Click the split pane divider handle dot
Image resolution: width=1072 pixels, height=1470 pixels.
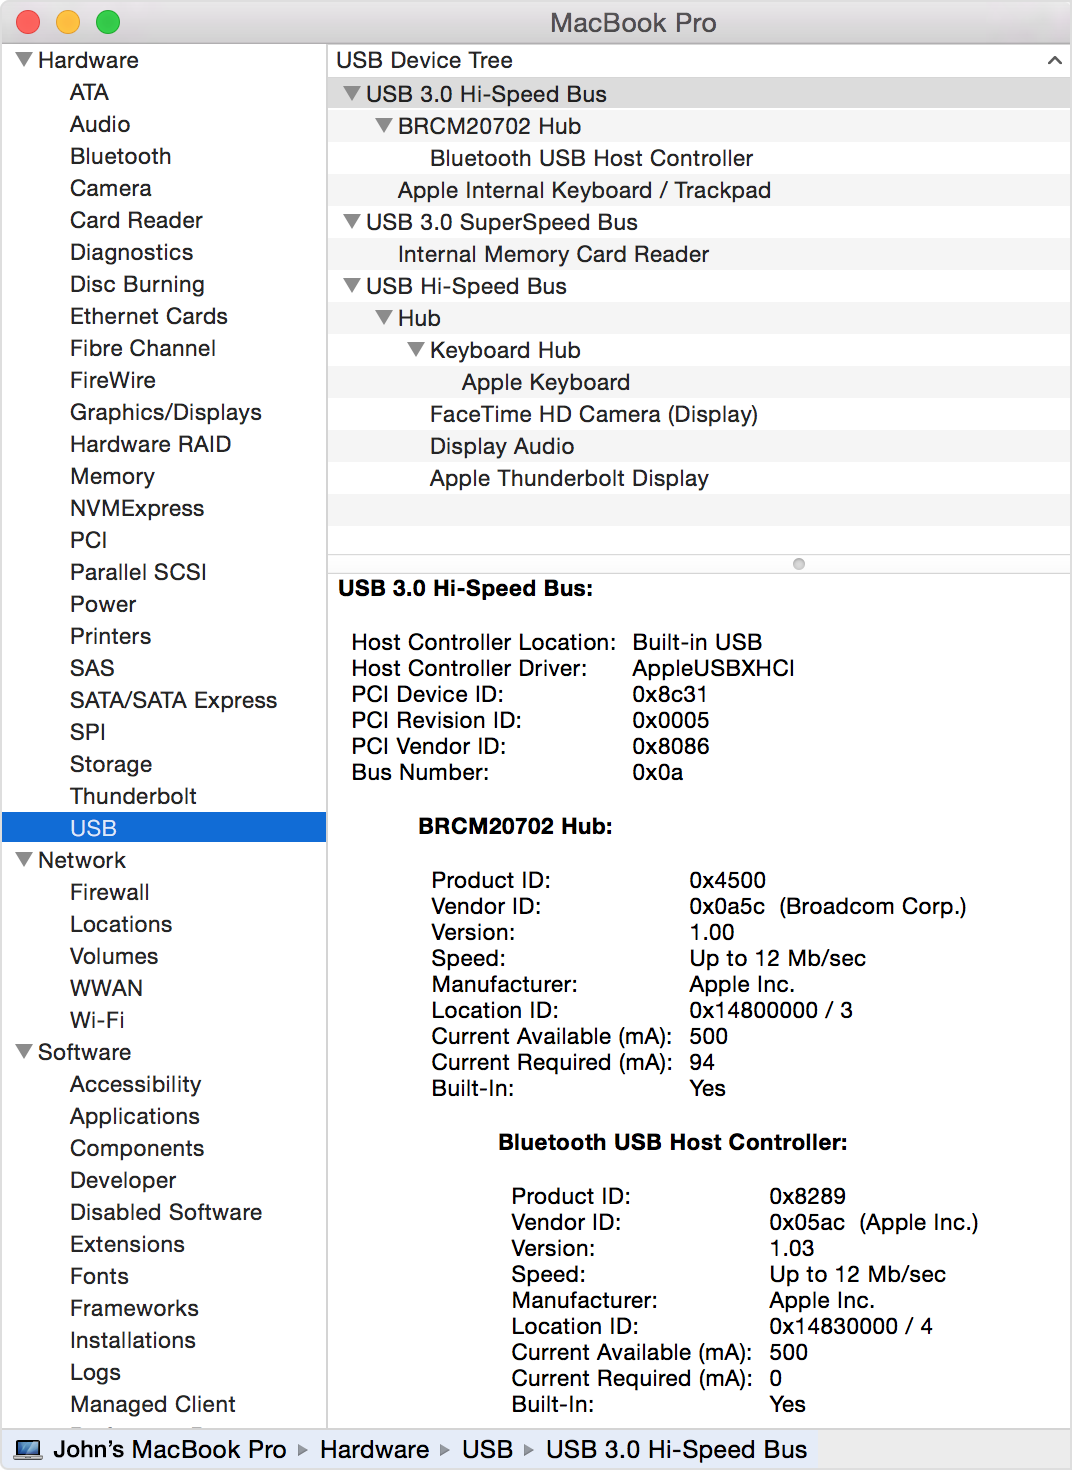point(799,564)
